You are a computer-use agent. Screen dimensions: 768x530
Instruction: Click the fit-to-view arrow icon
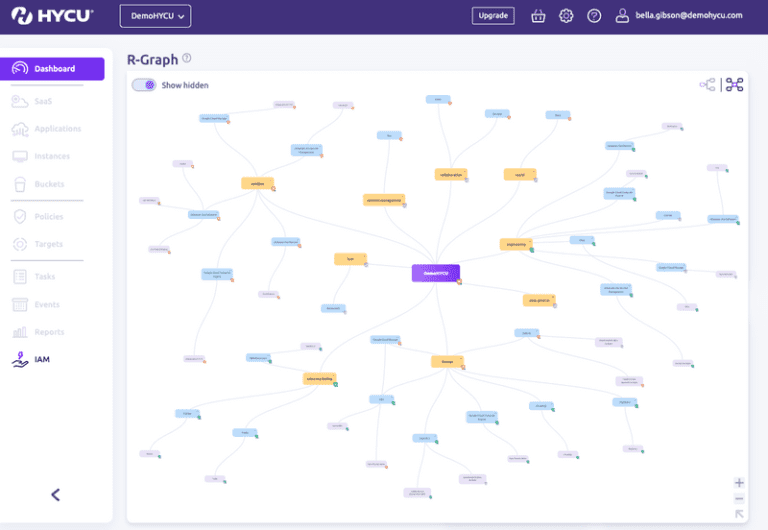(x=739, y=514)
